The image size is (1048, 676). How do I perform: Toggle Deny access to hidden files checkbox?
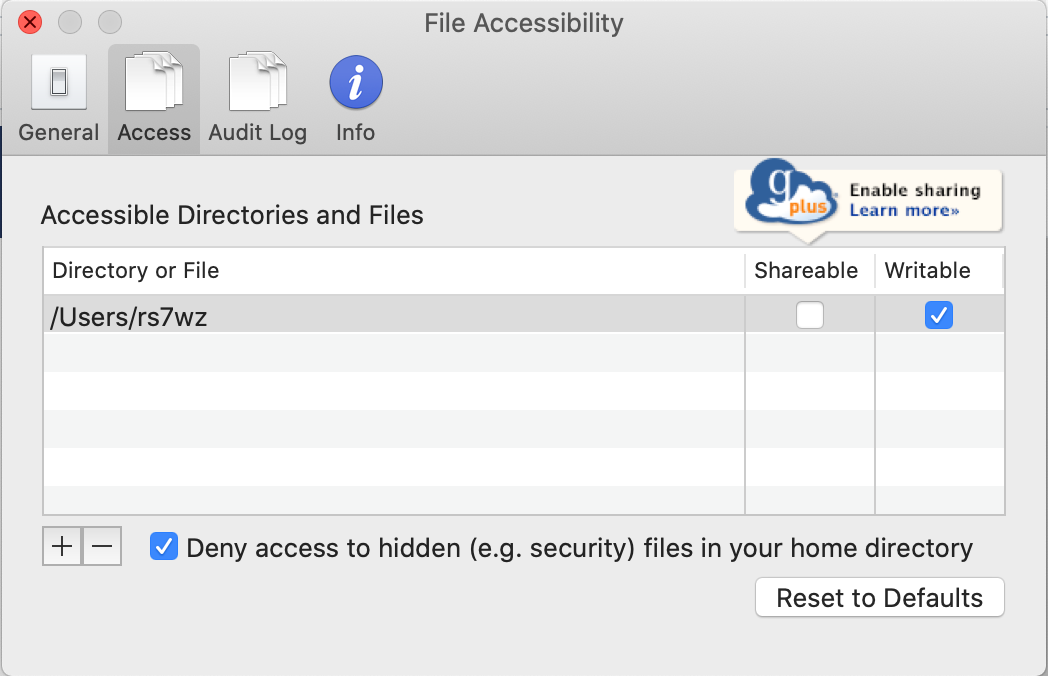click(x=164, y=547)
